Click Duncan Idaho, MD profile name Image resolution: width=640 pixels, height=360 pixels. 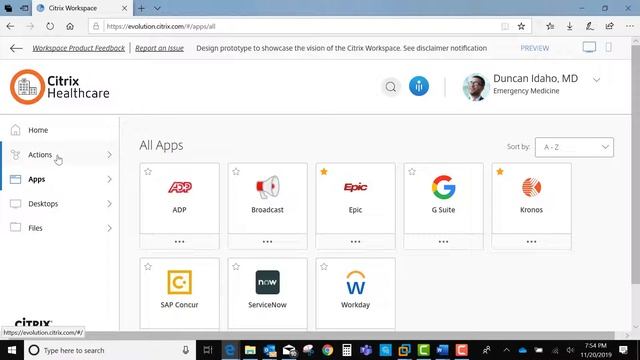tap(536, 78)
